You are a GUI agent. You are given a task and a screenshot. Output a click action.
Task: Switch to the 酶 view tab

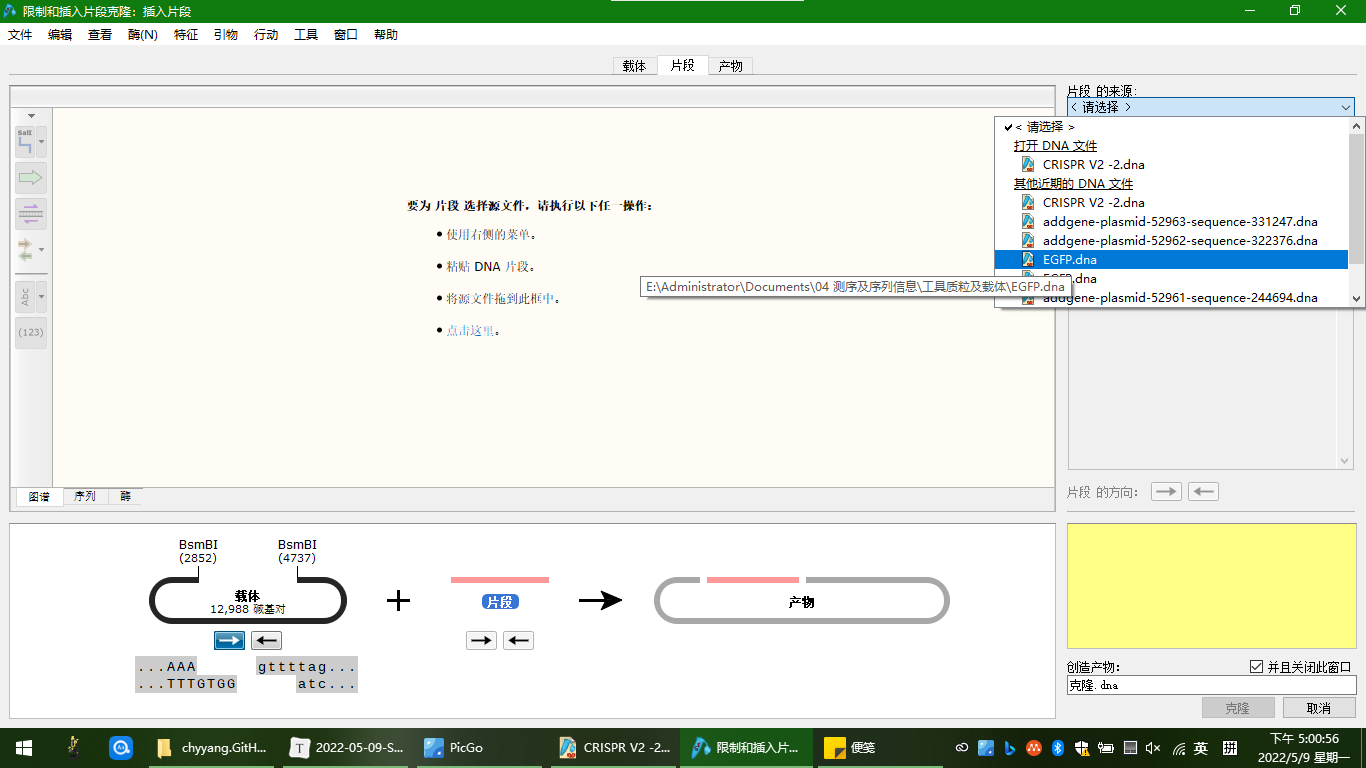[x=126, y=496]
